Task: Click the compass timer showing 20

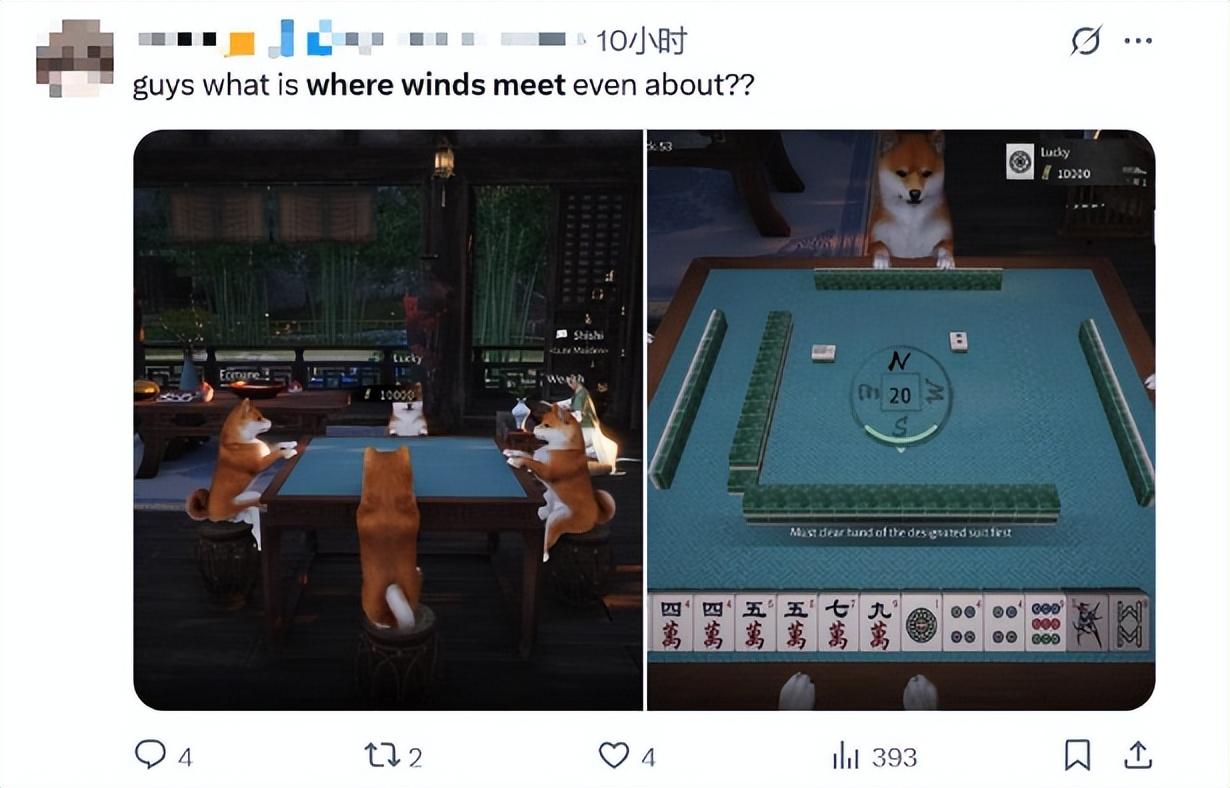Action: (x=900, y=395)
